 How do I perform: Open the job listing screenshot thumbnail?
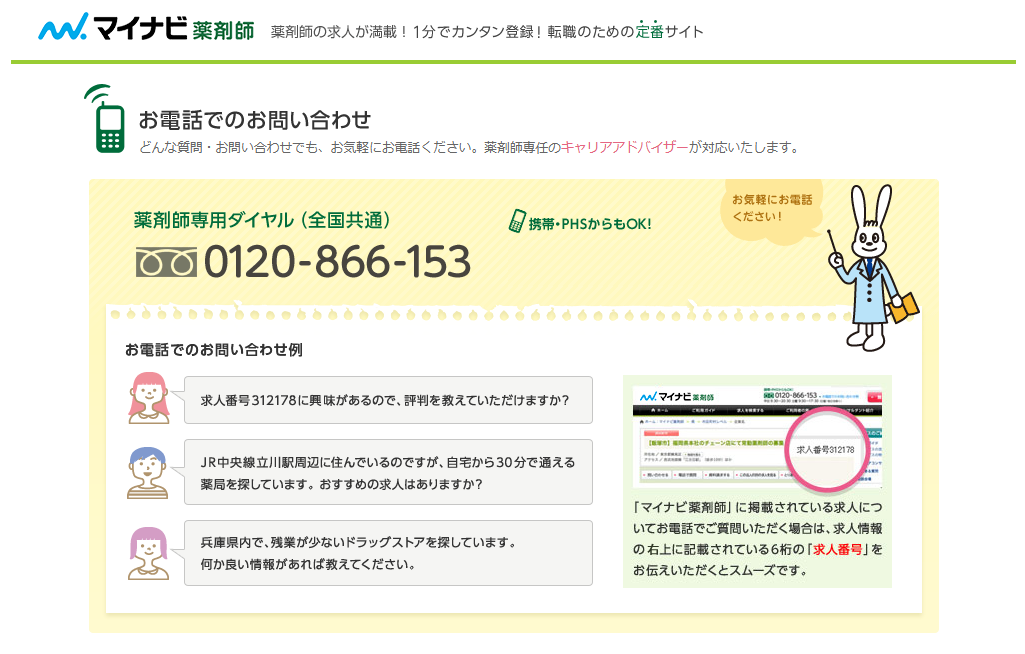(x=757, y=436)
